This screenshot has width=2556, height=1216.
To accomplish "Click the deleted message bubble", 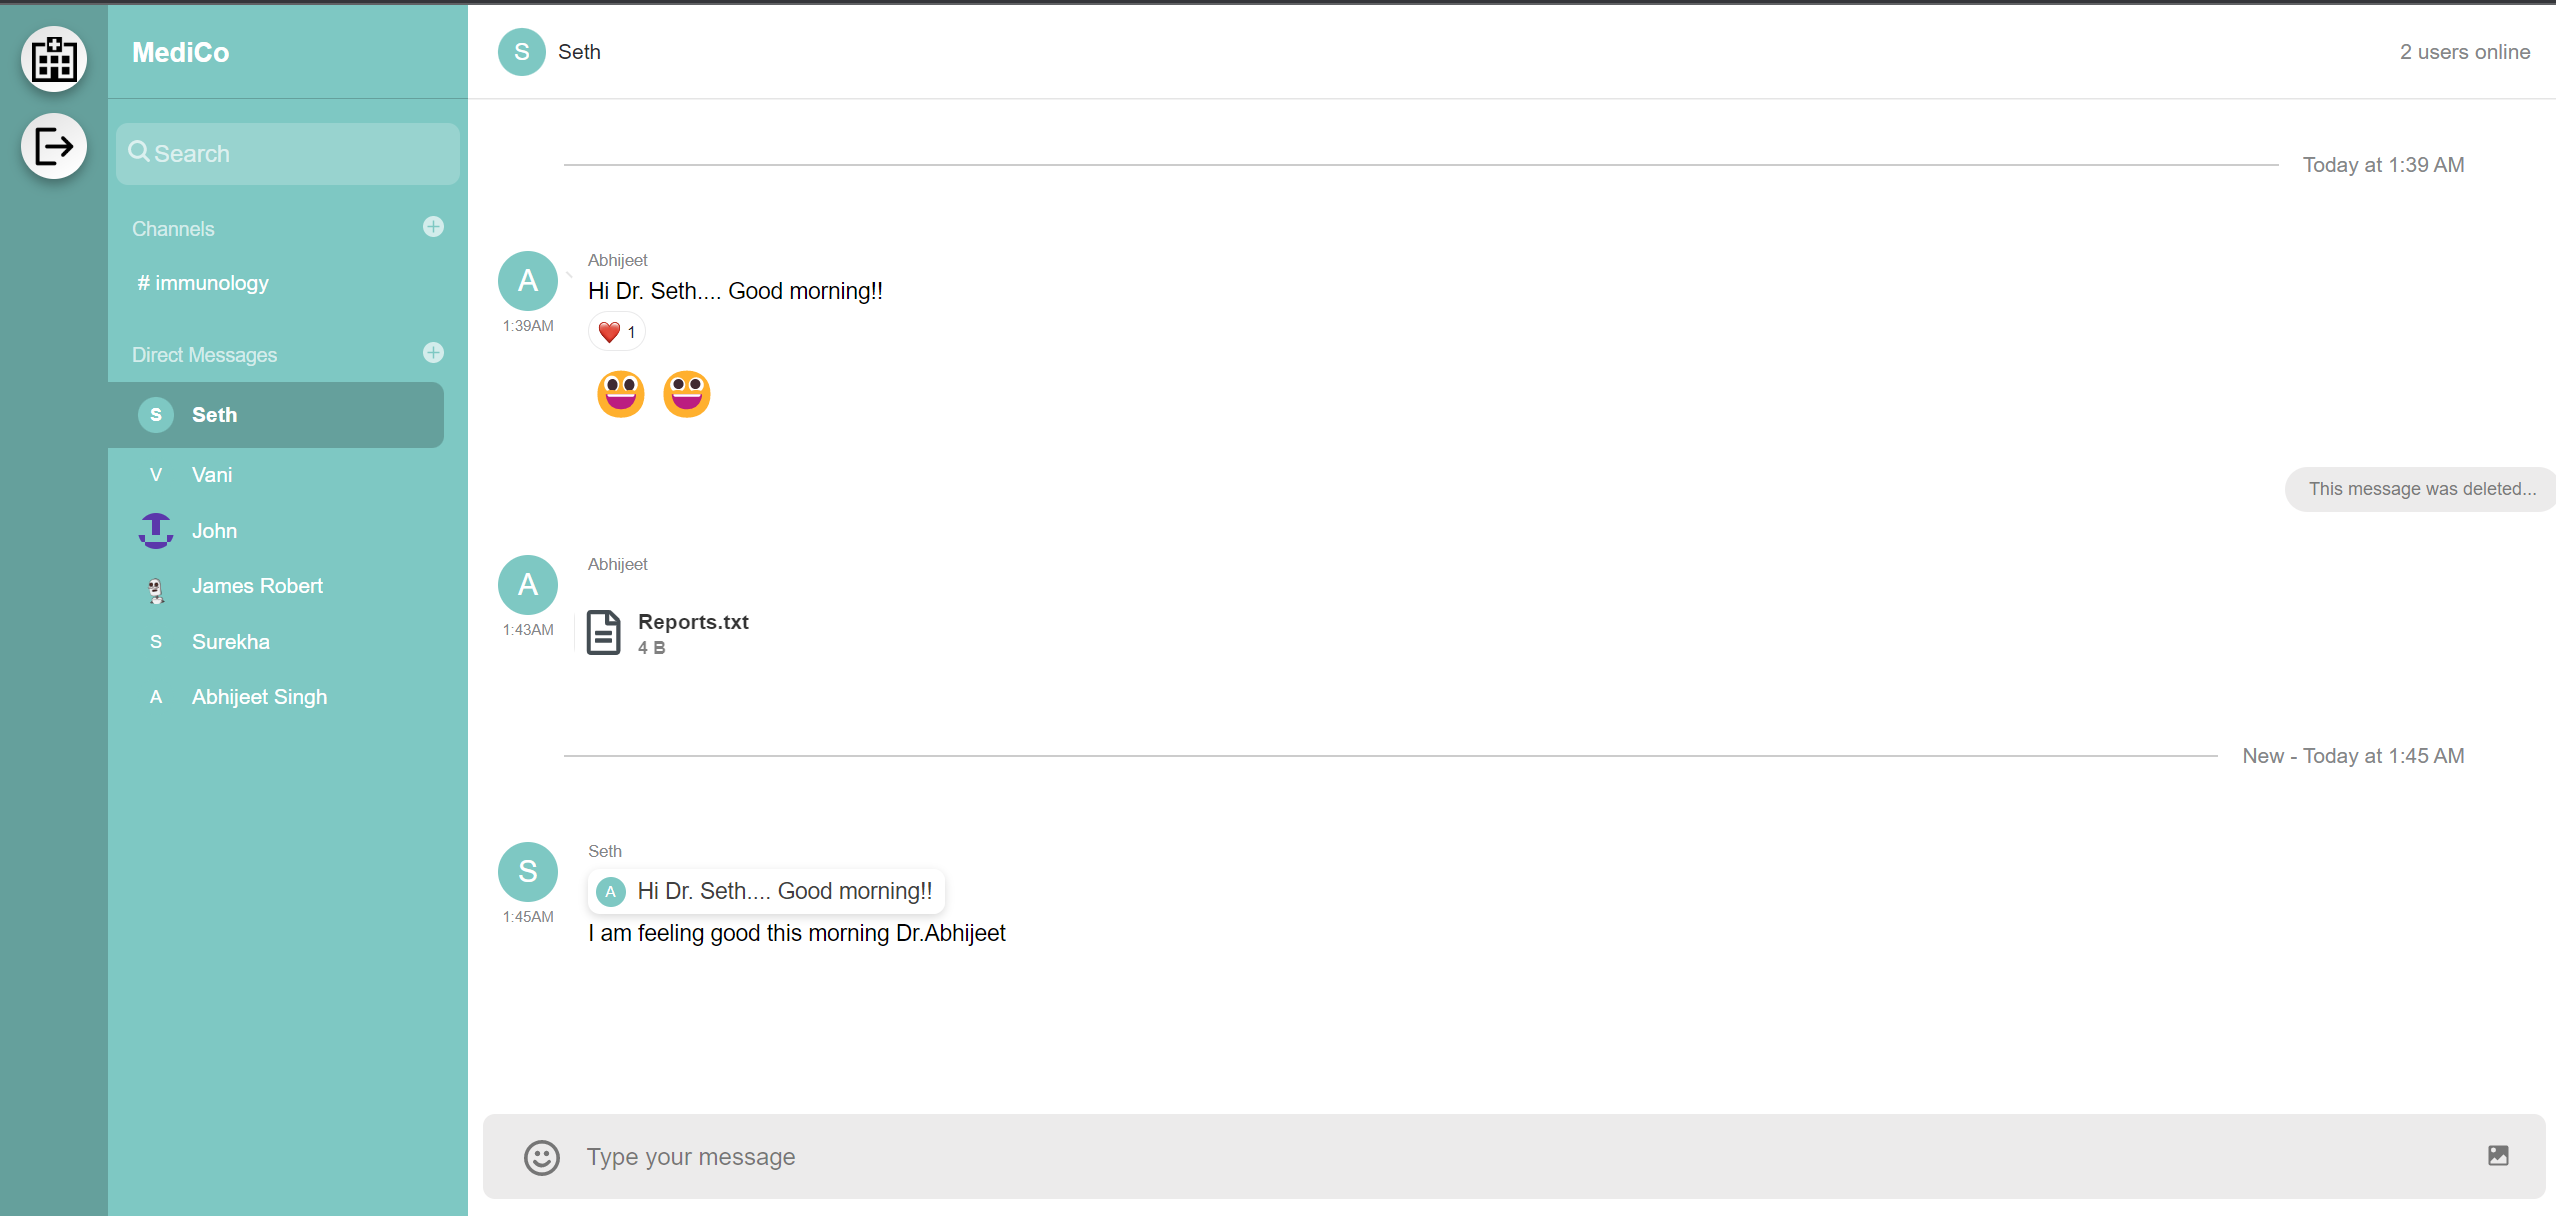I will [2421, 489].
